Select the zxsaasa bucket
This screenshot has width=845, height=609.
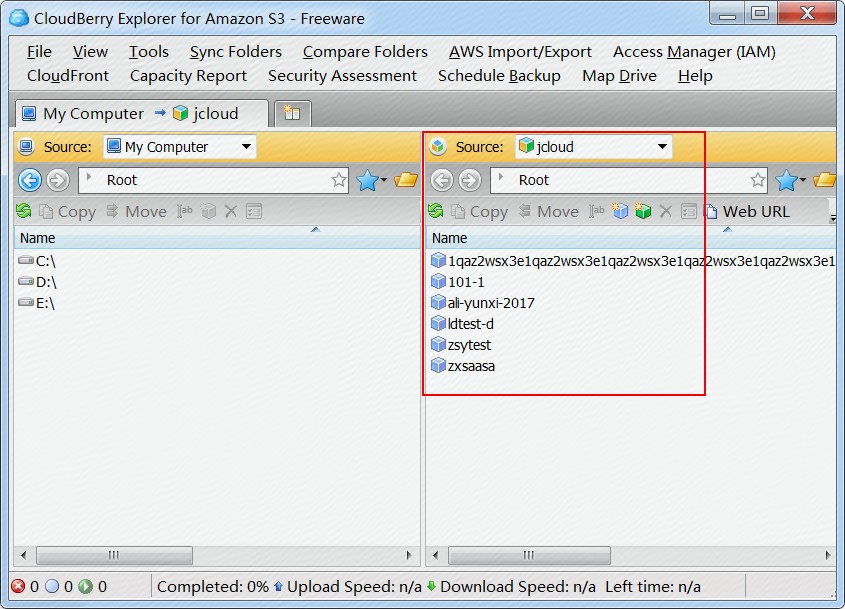coord(463,366)
